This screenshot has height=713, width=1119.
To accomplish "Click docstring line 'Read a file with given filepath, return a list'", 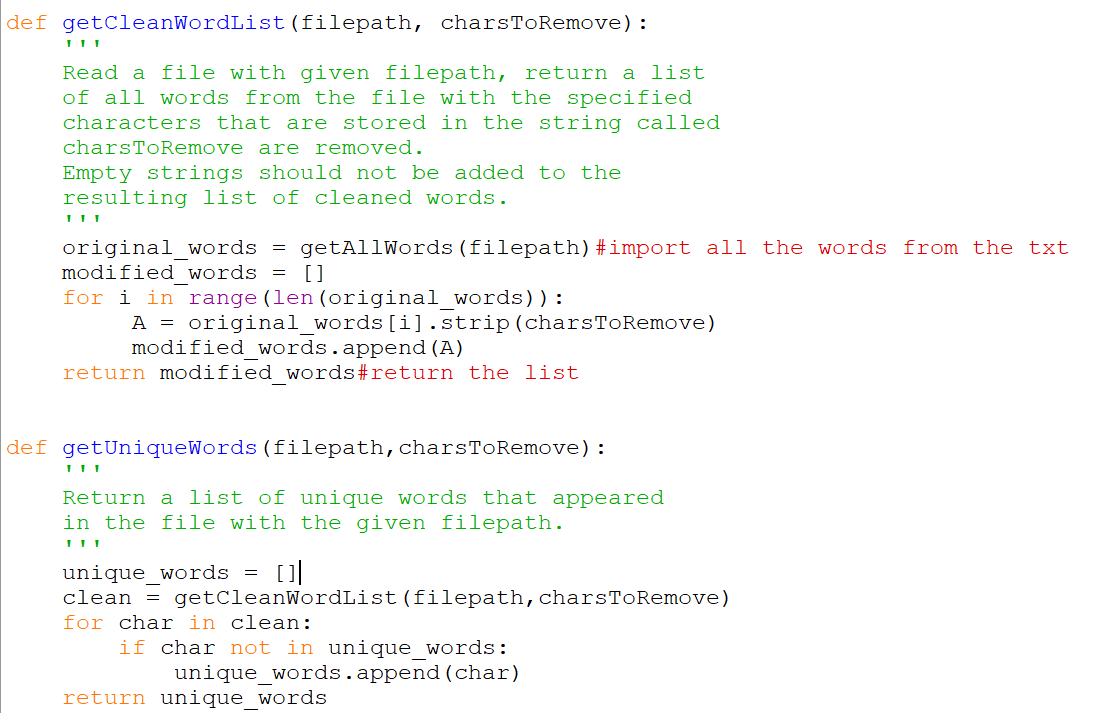I will pos(383,73).
